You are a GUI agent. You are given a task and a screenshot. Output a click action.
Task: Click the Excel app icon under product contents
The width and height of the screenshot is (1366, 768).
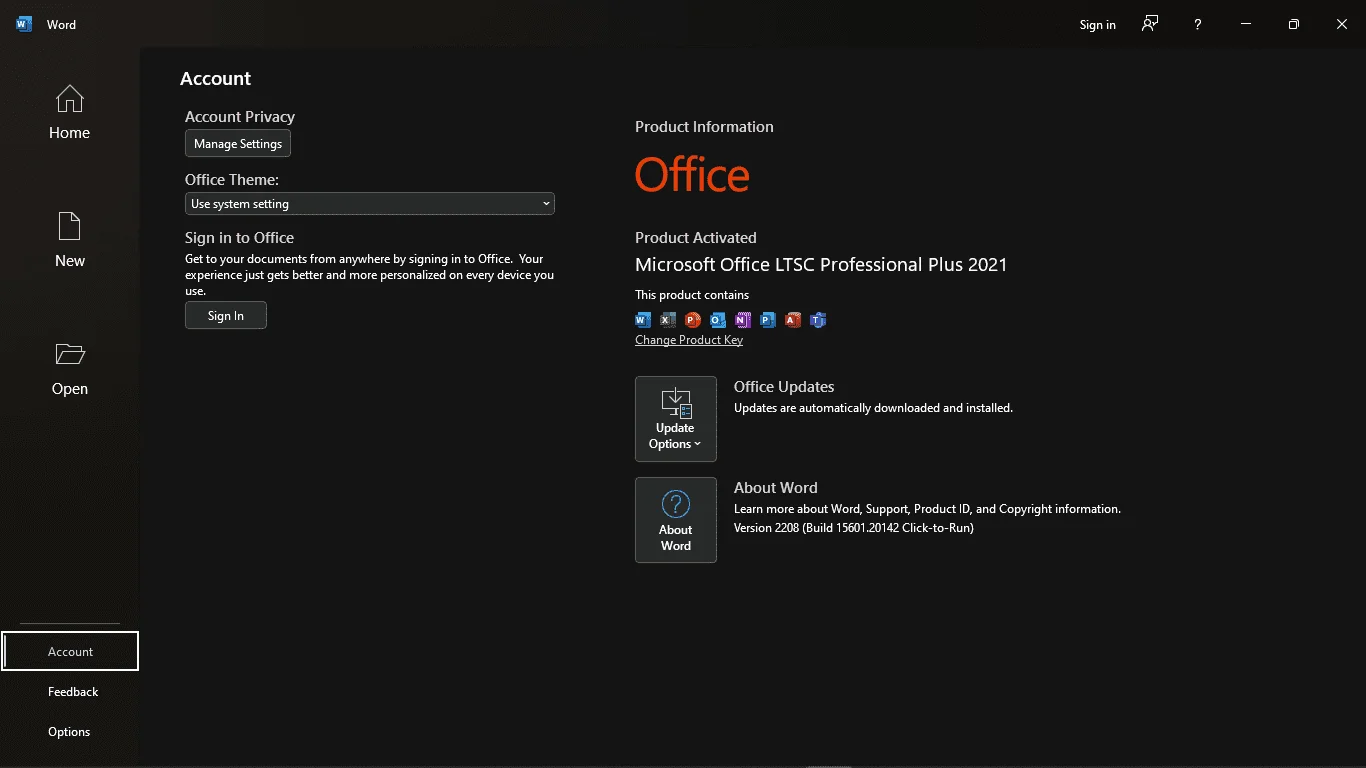click(668, 320)
